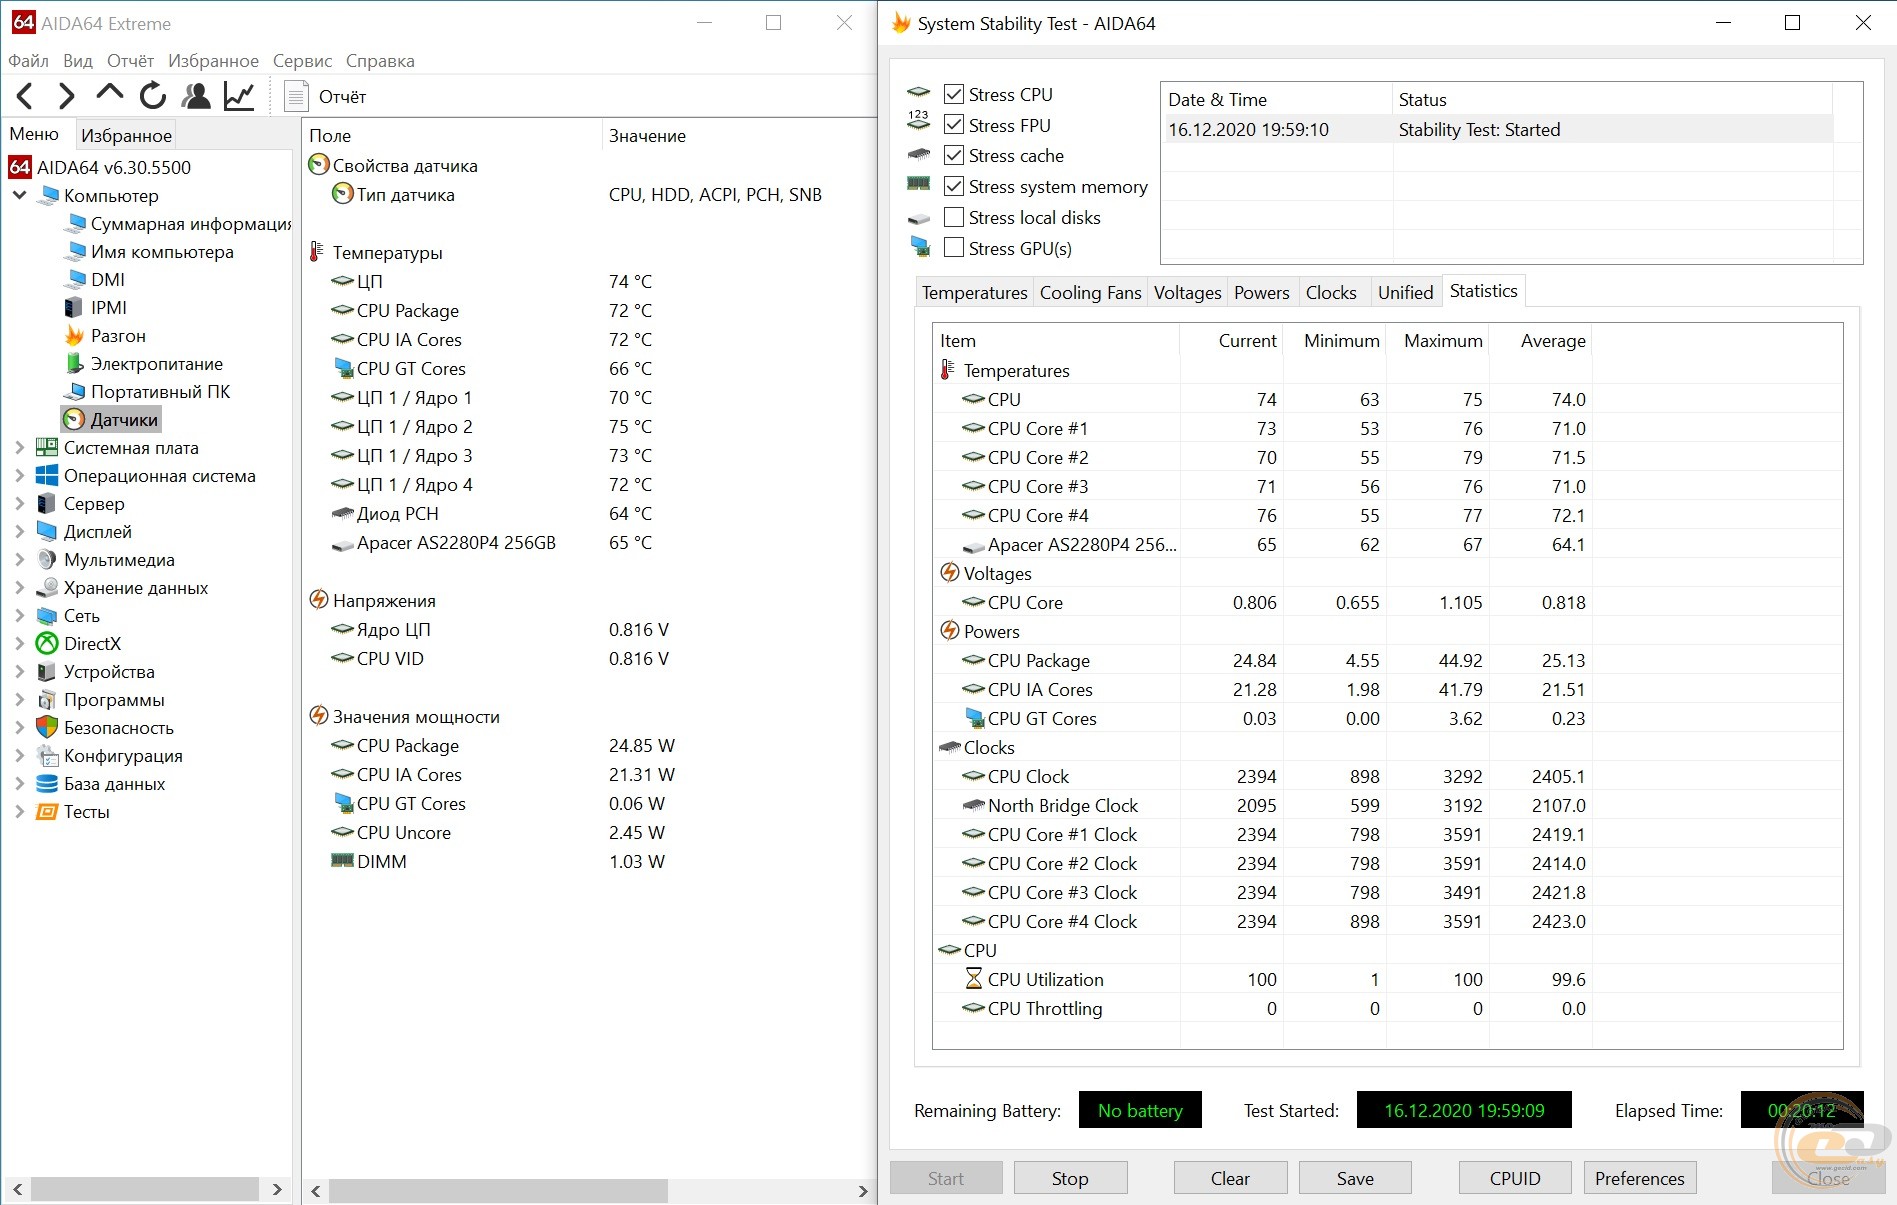Open the user profile icon in toolbar
The width and height of the screenshot is (1897, 1205).
coord(196,96)
